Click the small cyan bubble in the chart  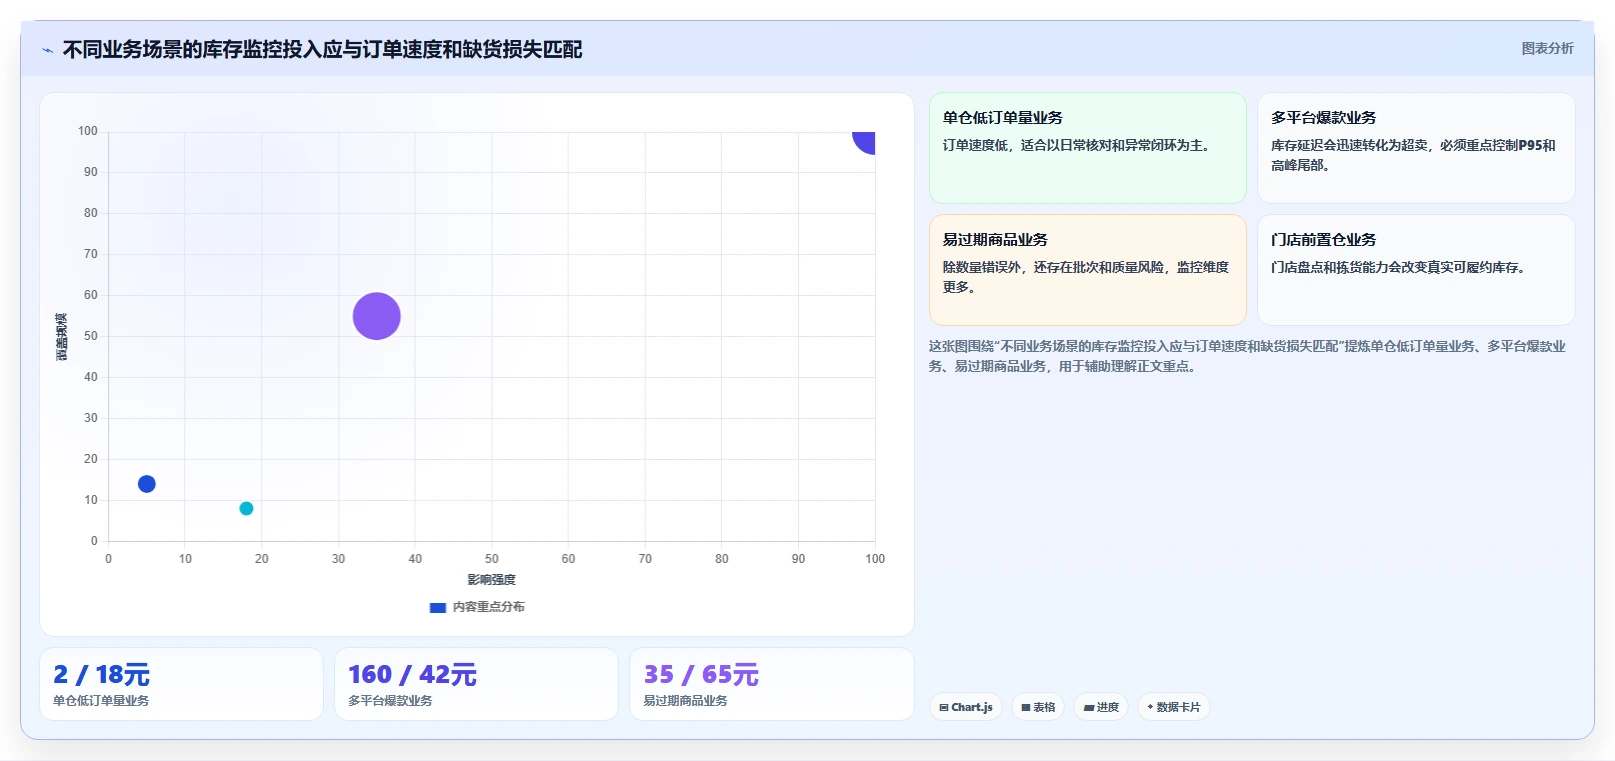point(246,508)
